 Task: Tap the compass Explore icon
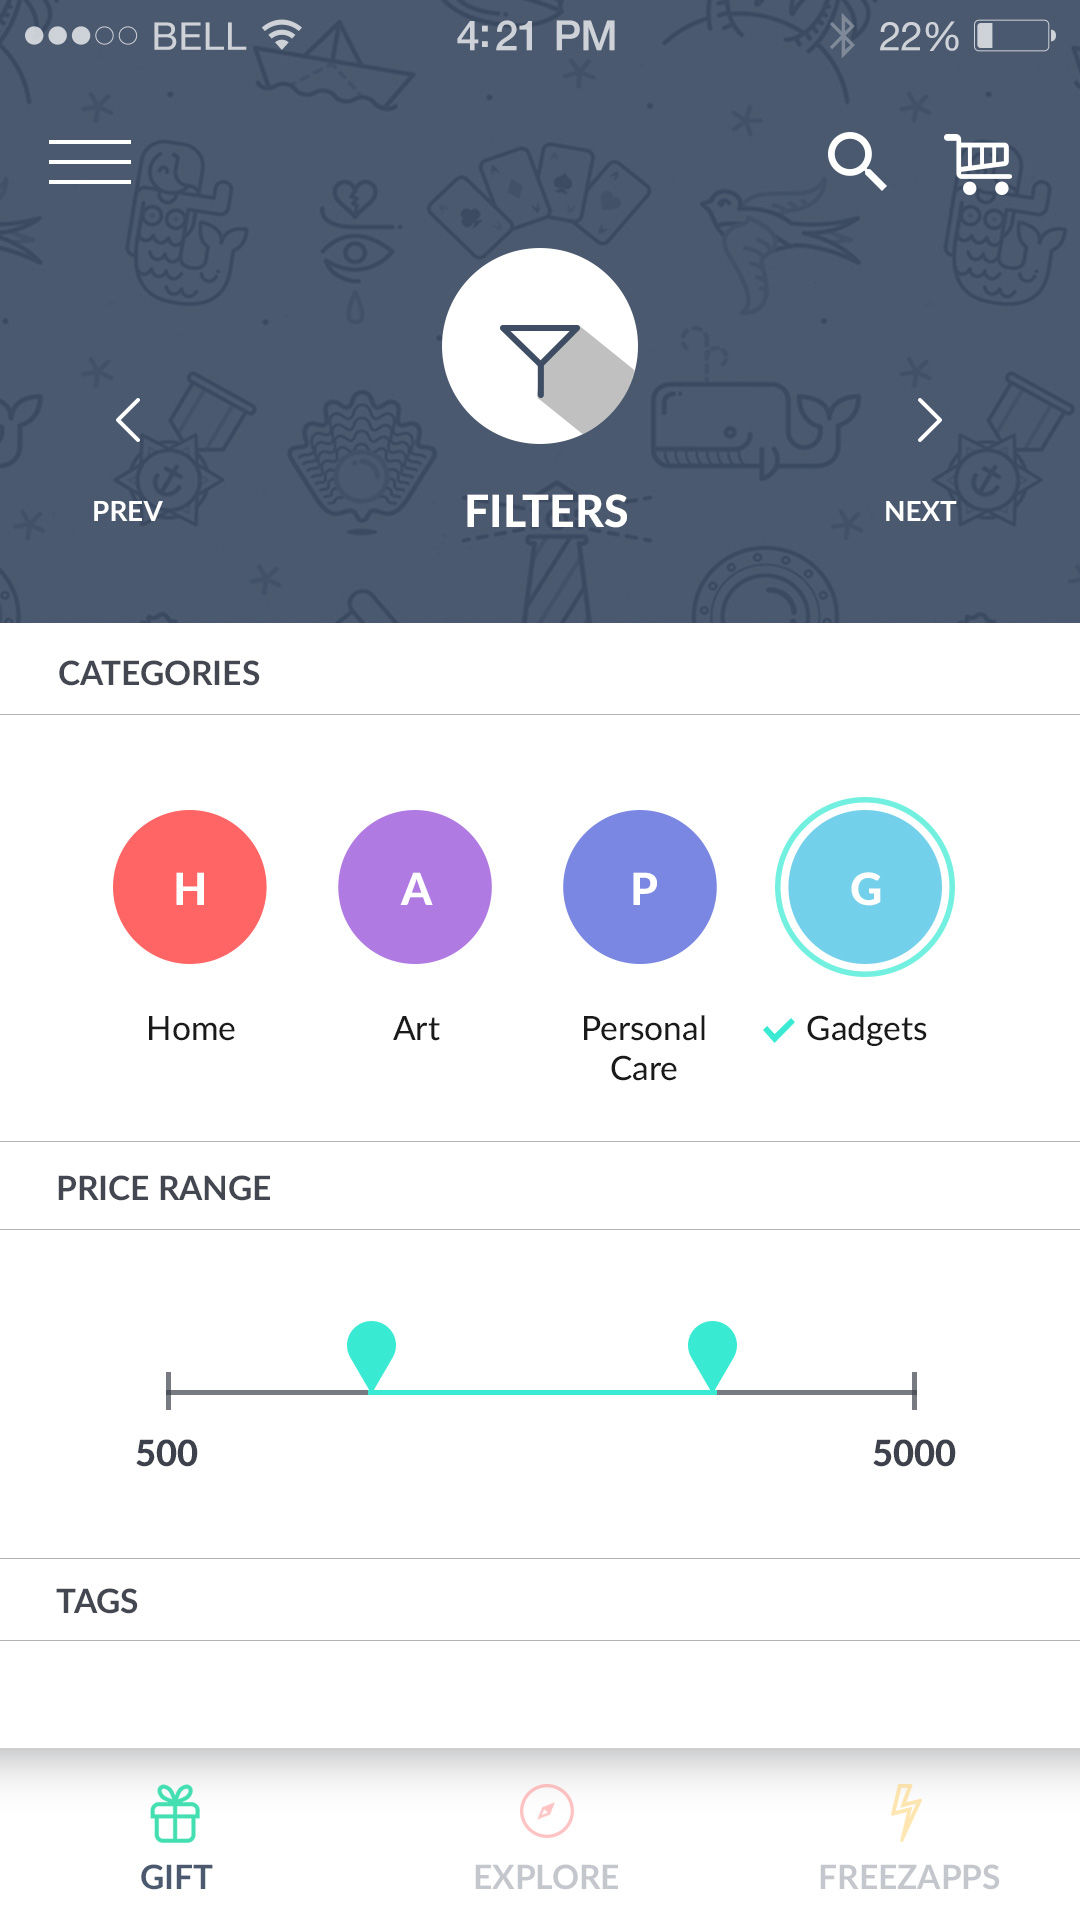546,1811
